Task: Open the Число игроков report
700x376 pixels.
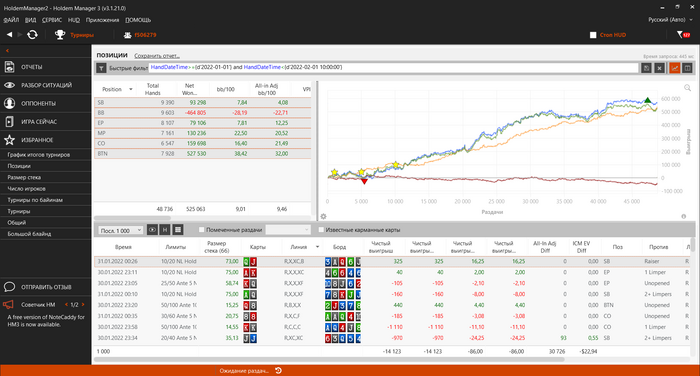Action: pos(26,188)
